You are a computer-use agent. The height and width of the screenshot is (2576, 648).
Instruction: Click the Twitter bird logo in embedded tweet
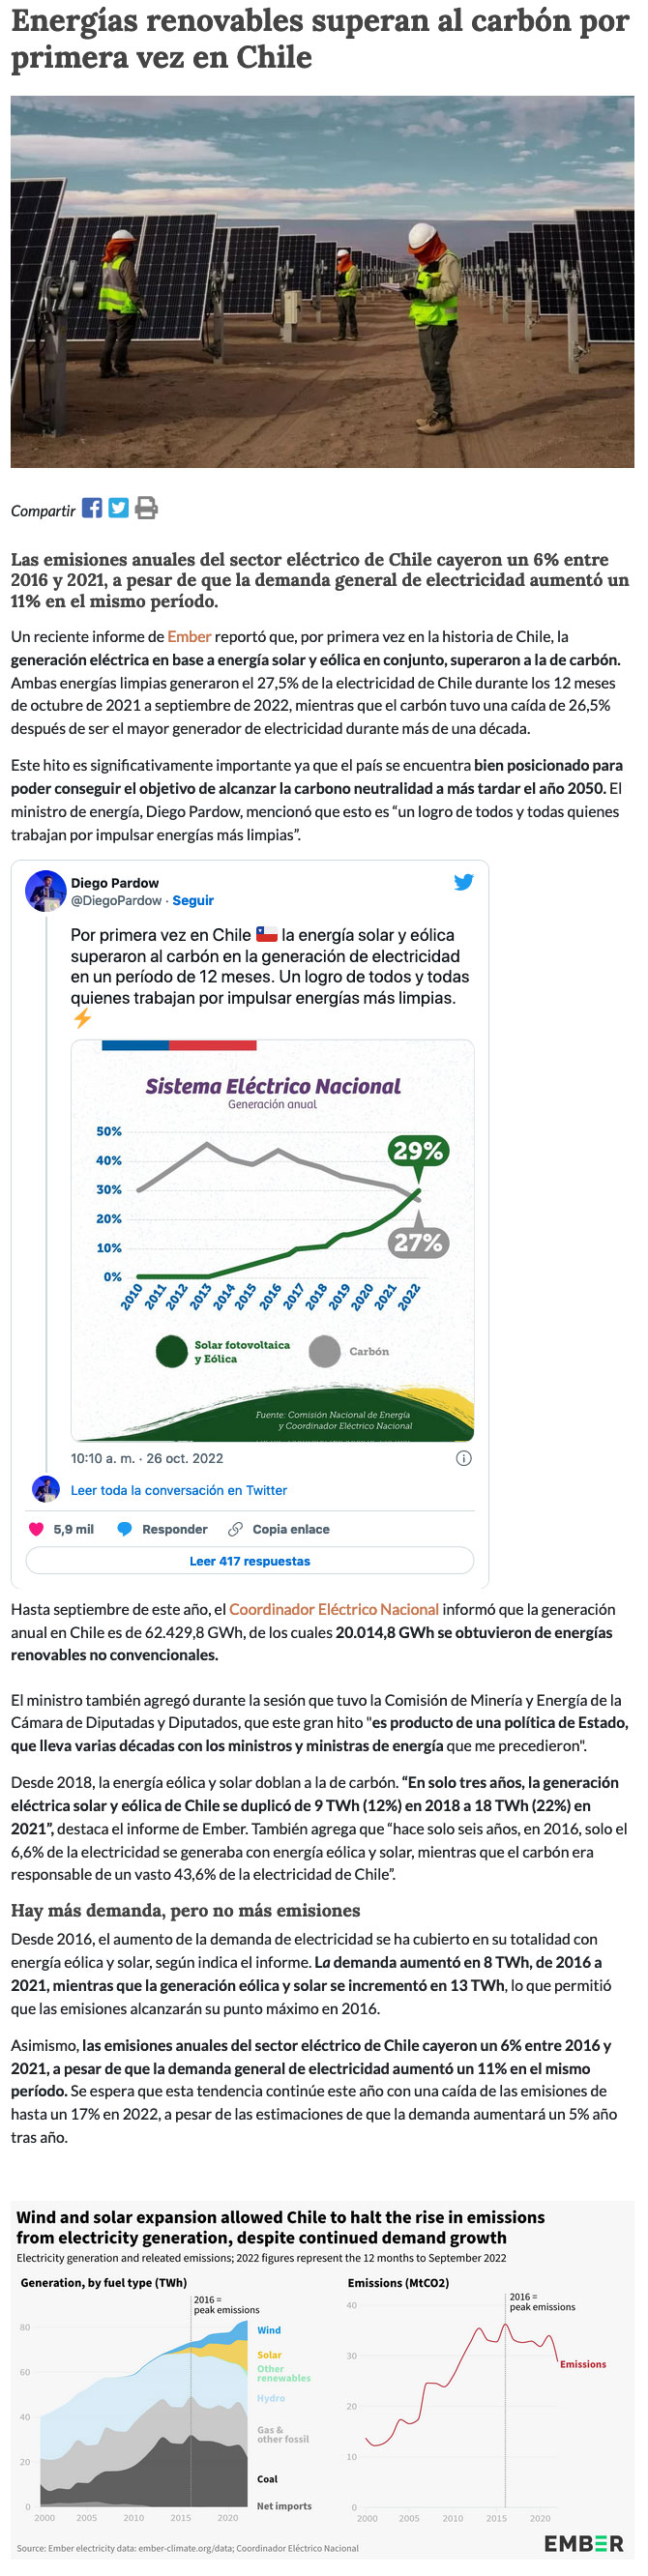pos(464,882)
